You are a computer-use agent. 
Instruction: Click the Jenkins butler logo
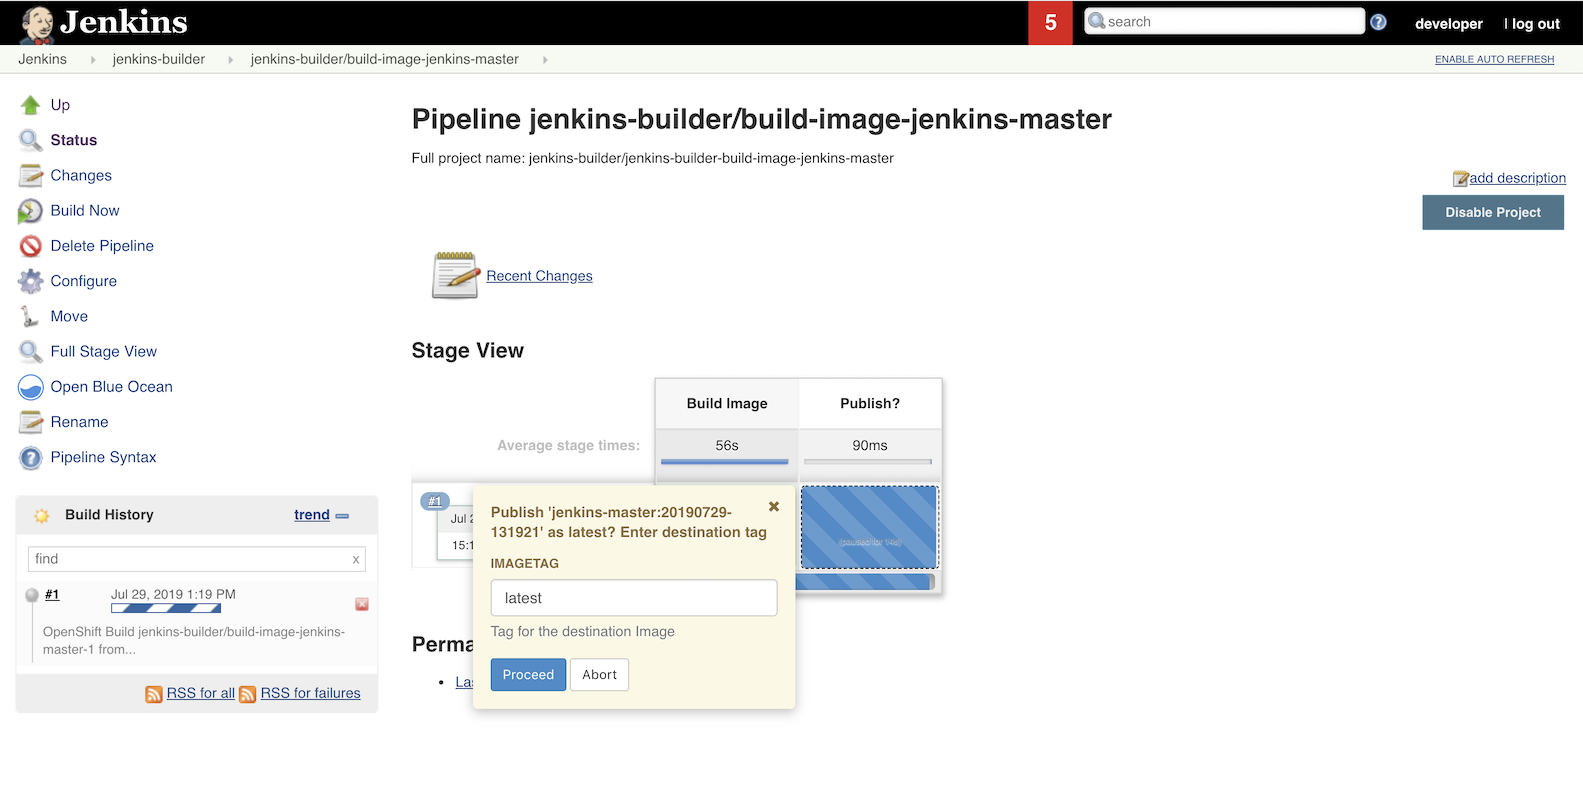point(38,24)
